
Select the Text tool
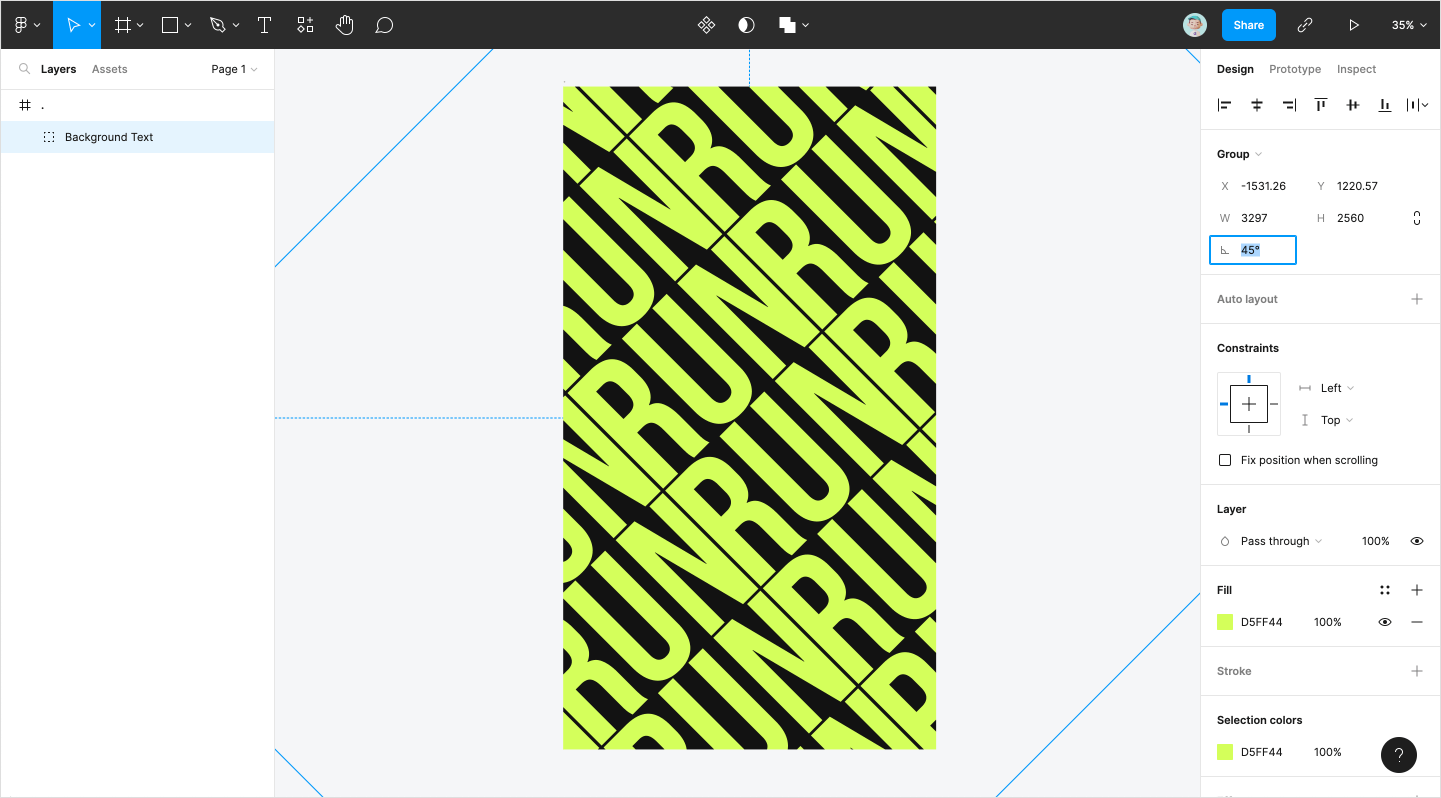[264, 25]
